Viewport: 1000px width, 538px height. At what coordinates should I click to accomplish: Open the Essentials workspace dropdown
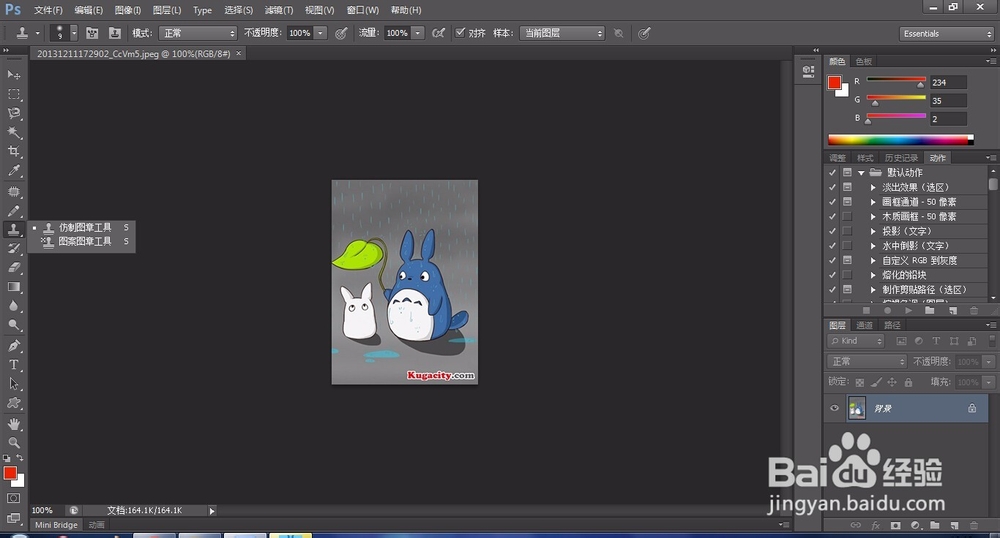click(947, 34)
